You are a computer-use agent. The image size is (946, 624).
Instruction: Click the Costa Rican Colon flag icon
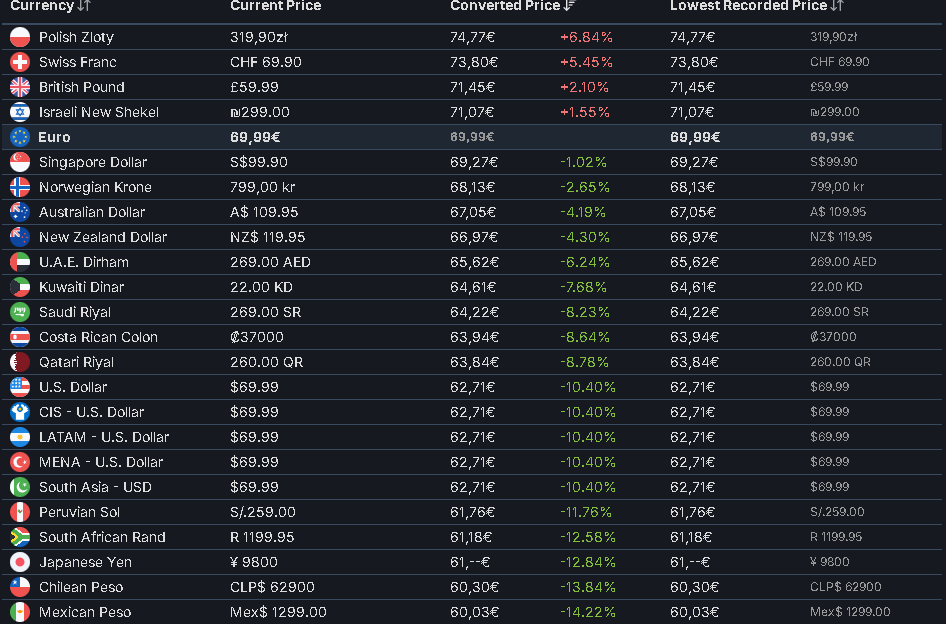tap(20, 337)
